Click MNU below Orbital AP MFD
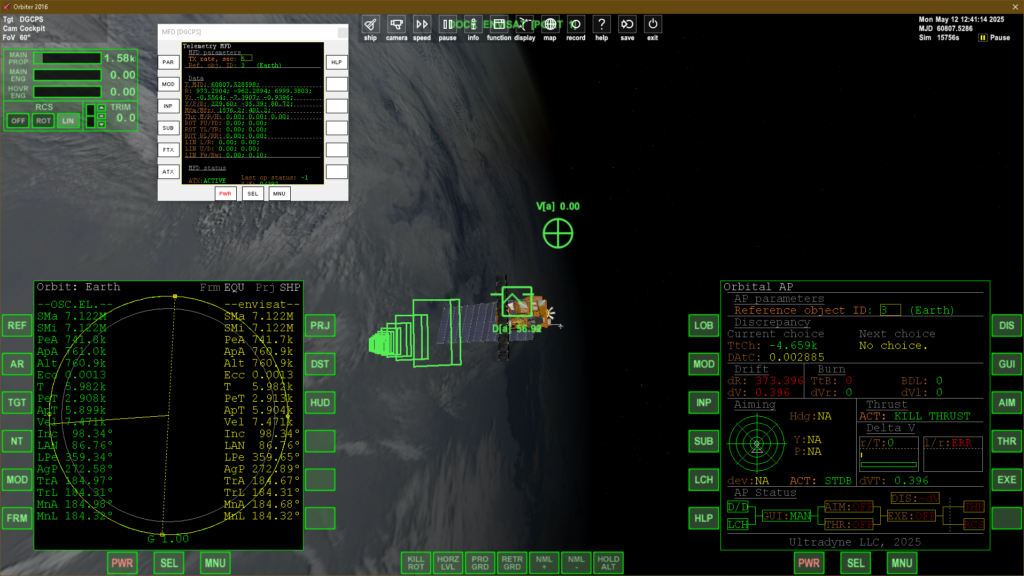Screen dimensions: 1024x576 (x=902, y=563)
